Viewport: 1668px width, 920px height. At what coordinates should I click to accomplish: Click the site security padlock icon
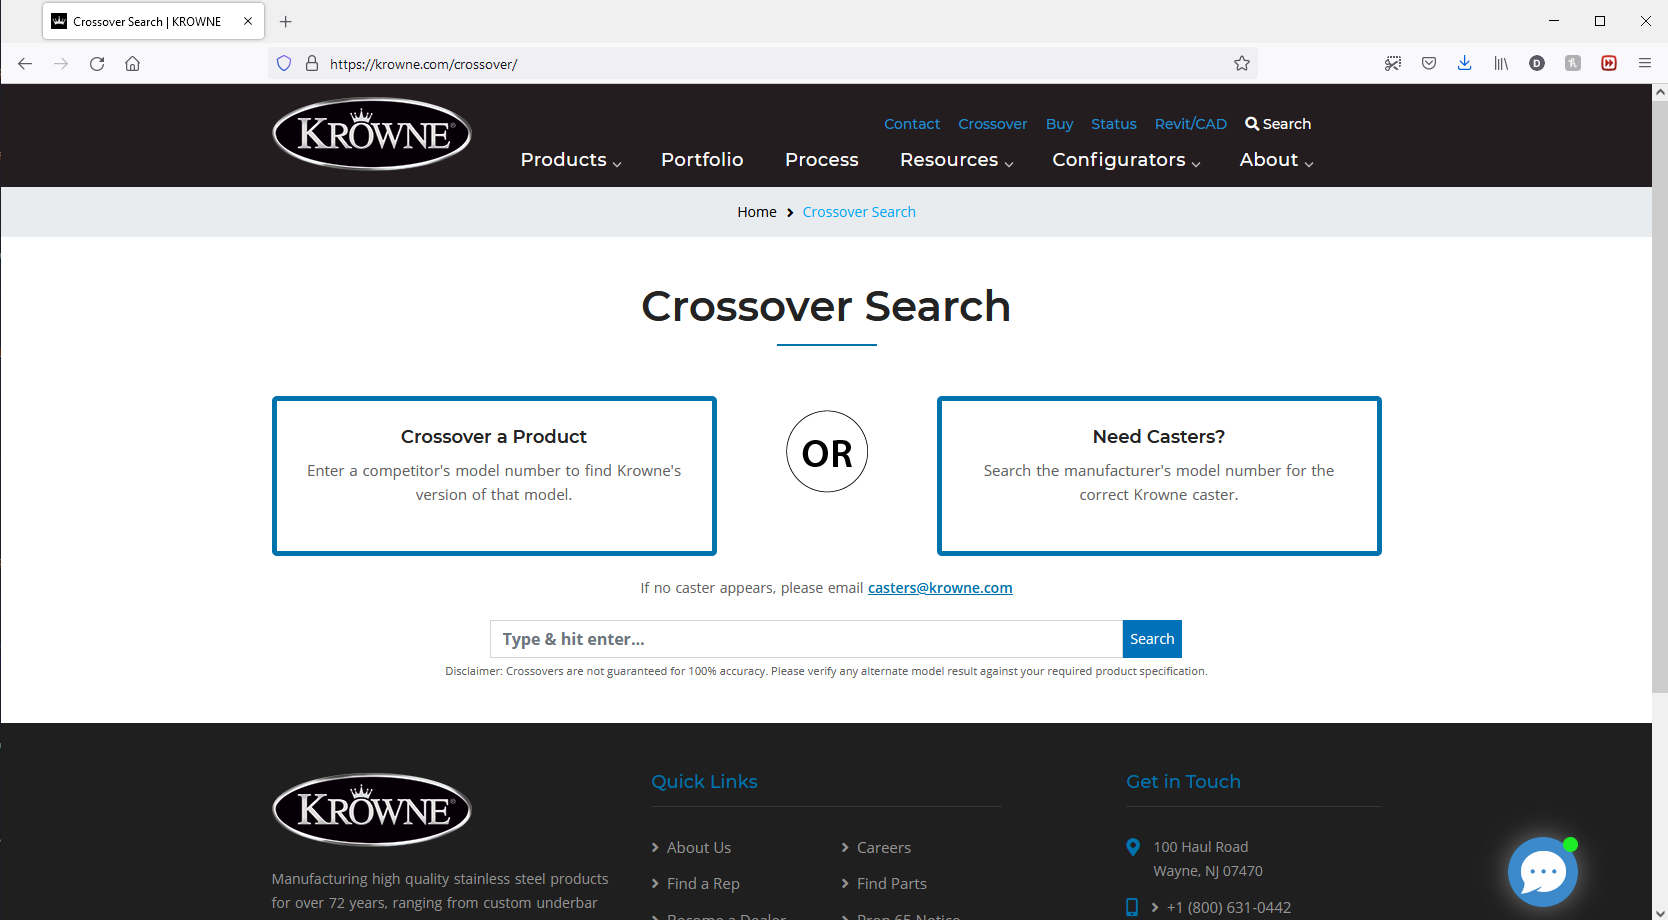312,64
